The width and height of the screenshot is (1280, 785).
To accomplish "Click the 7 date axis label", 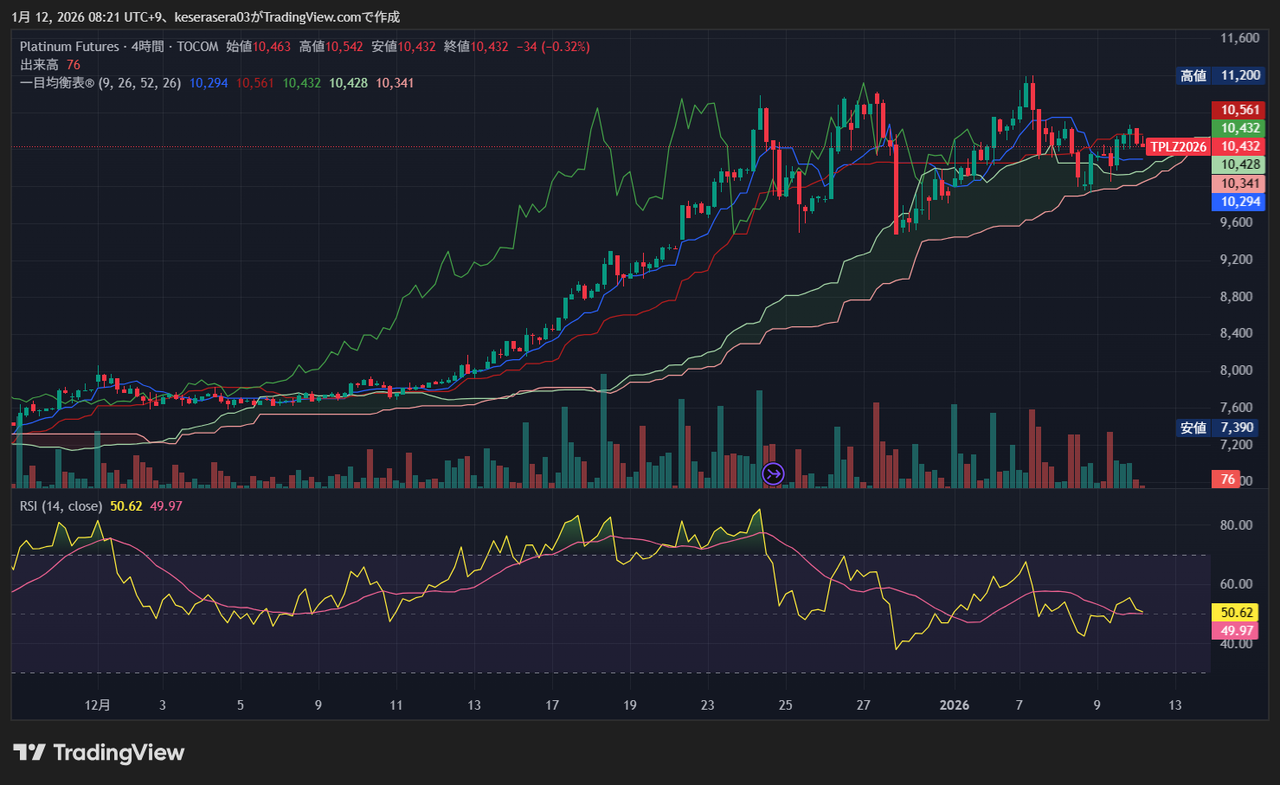I will click(x=1019, y=705).
